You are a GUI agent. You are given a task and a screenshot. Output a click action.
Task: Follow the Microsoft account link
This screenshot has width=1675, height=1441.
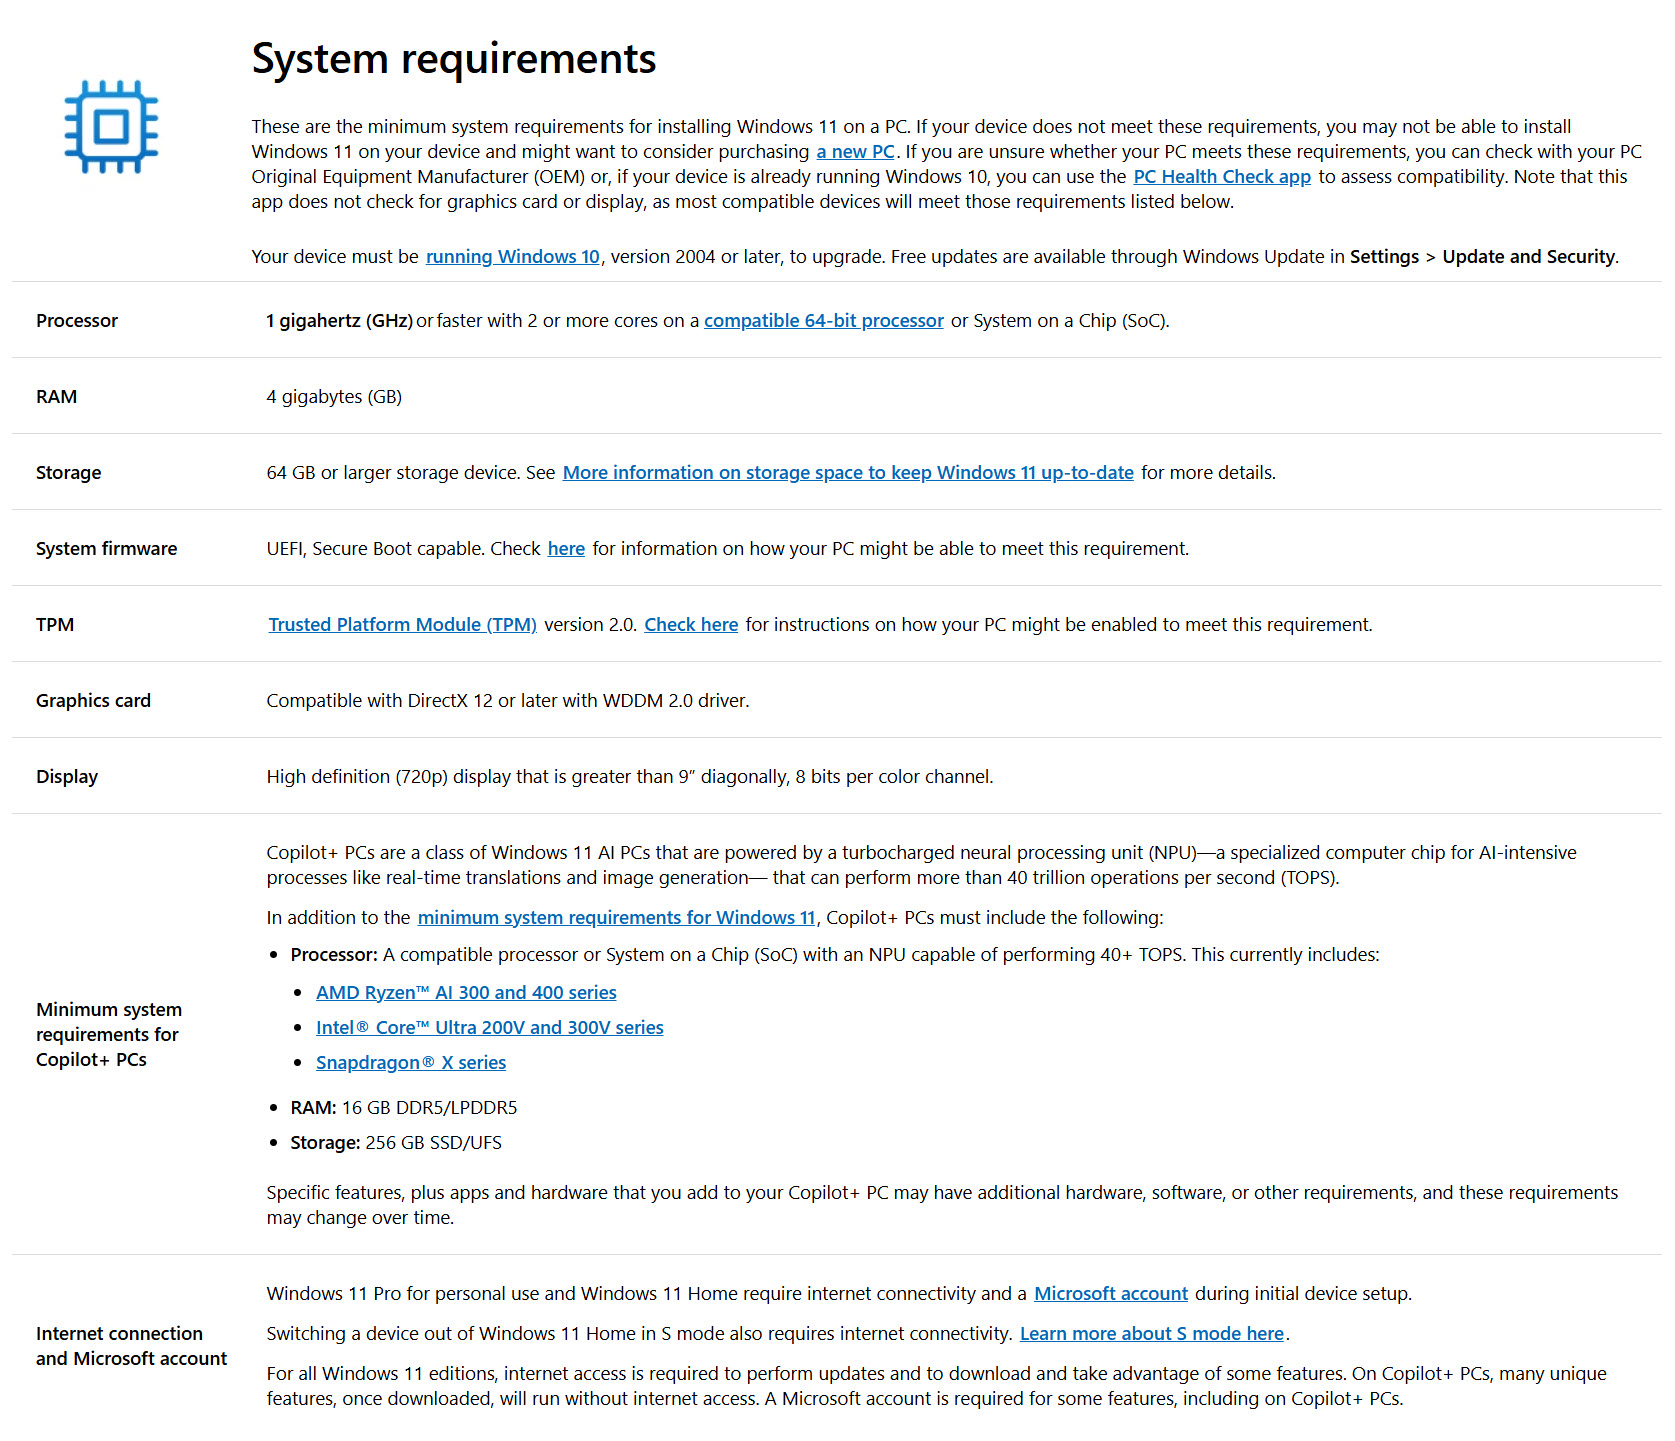[x=1110, y=1294]
